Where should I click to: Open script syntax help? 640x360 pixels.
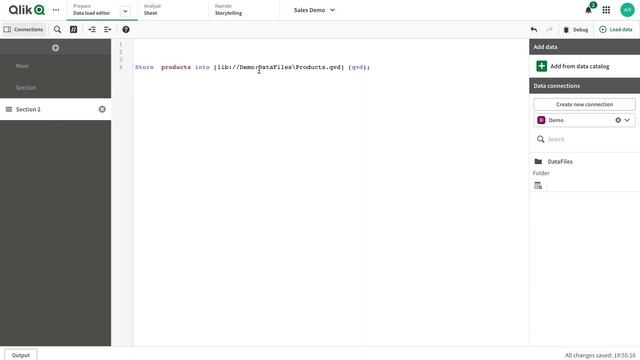[x=126, y=29]
